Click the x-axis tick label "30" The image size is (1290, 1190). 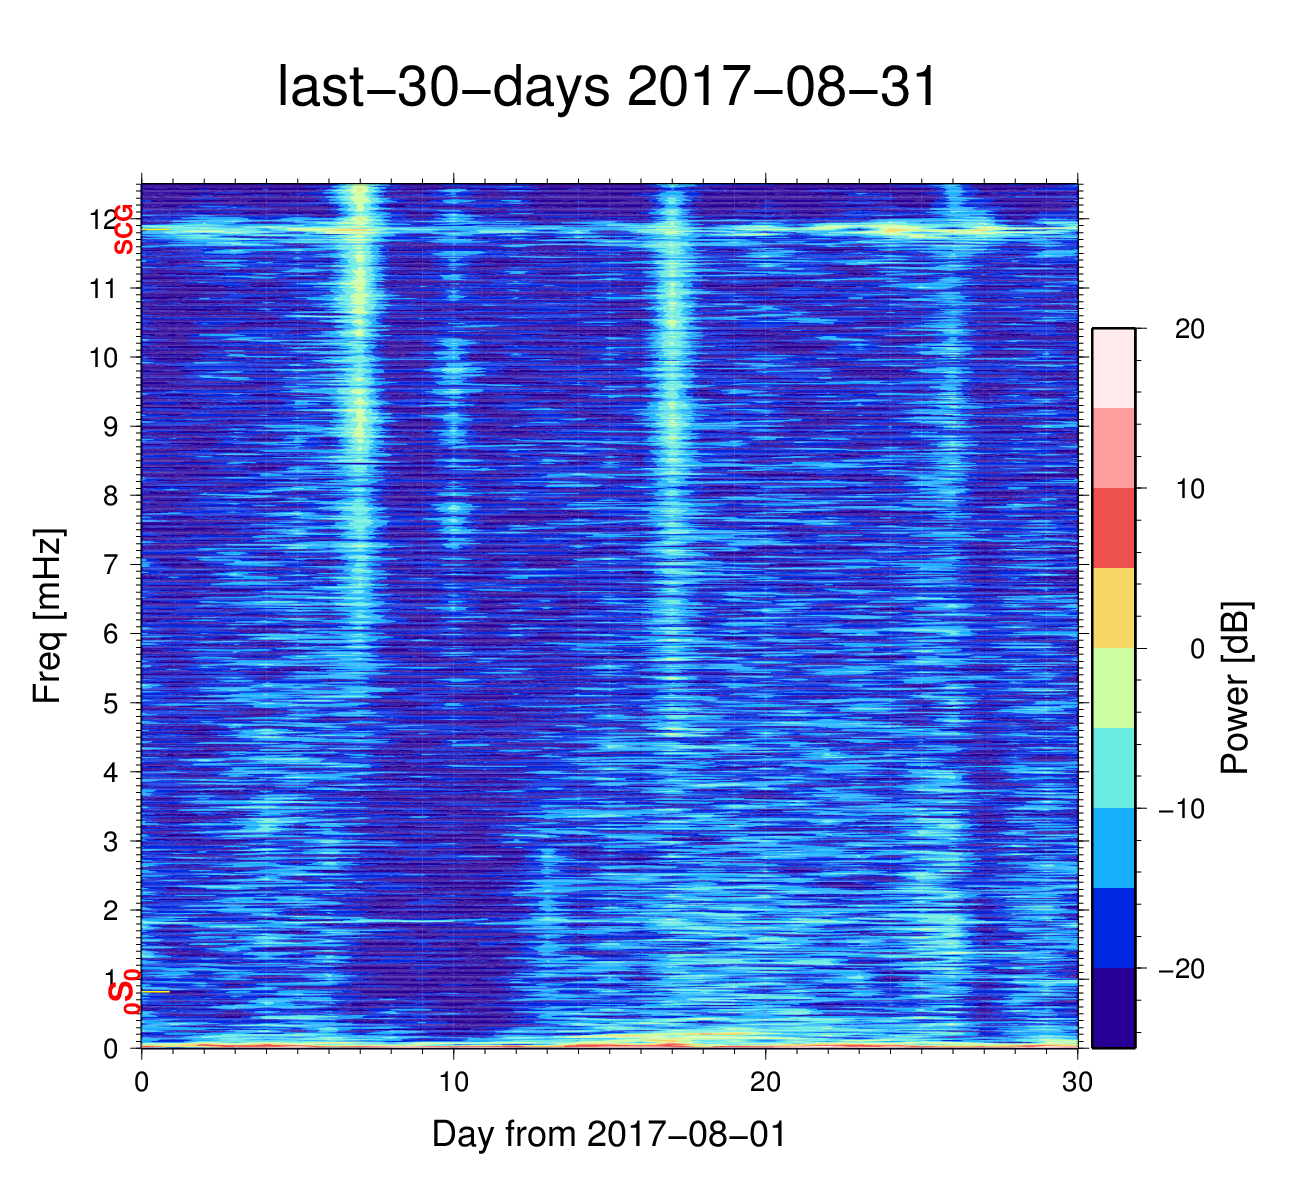(1077, 1082)
